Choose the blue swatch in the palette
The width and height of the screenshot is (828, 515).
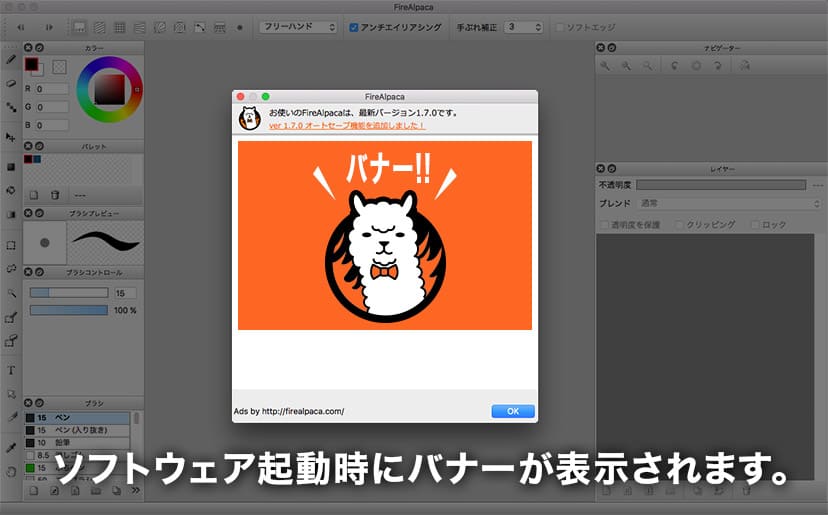point(37,159)
